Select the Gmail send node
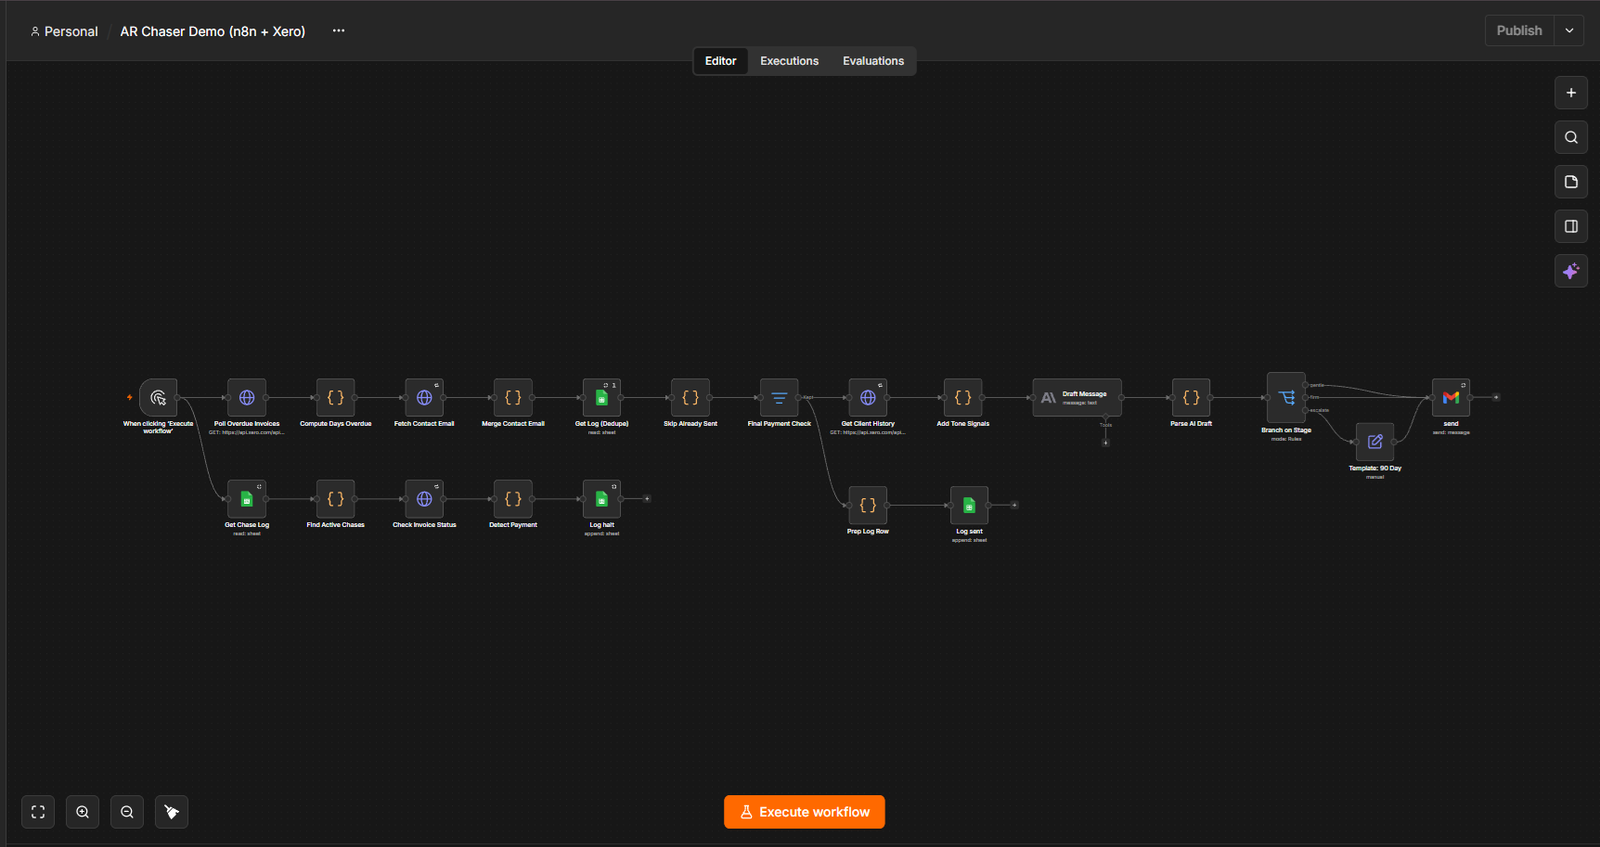Screen dimensions: 1600x847 pos(1451,398)
